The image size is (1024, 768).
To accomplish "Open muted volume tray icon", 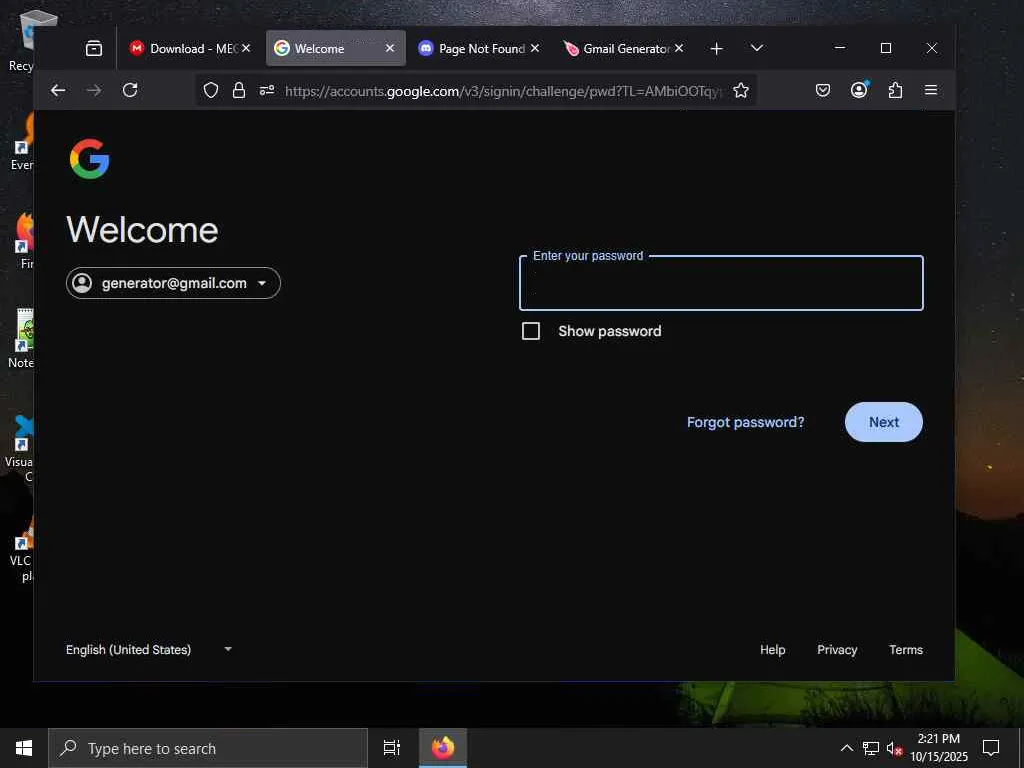I will coord(894,748).
